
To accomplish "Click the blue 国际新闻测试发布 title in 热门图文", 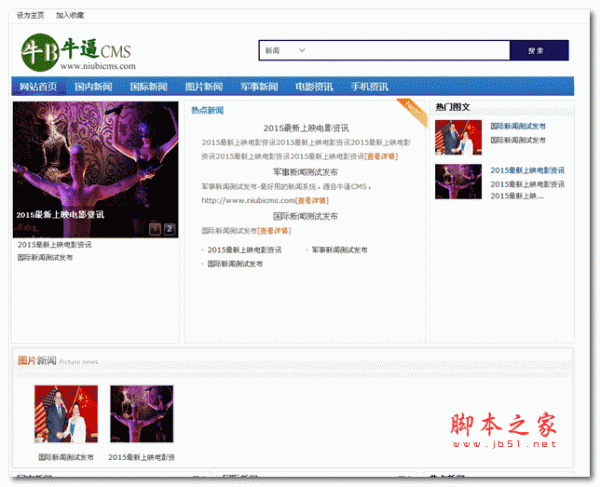I will [518, 126].
